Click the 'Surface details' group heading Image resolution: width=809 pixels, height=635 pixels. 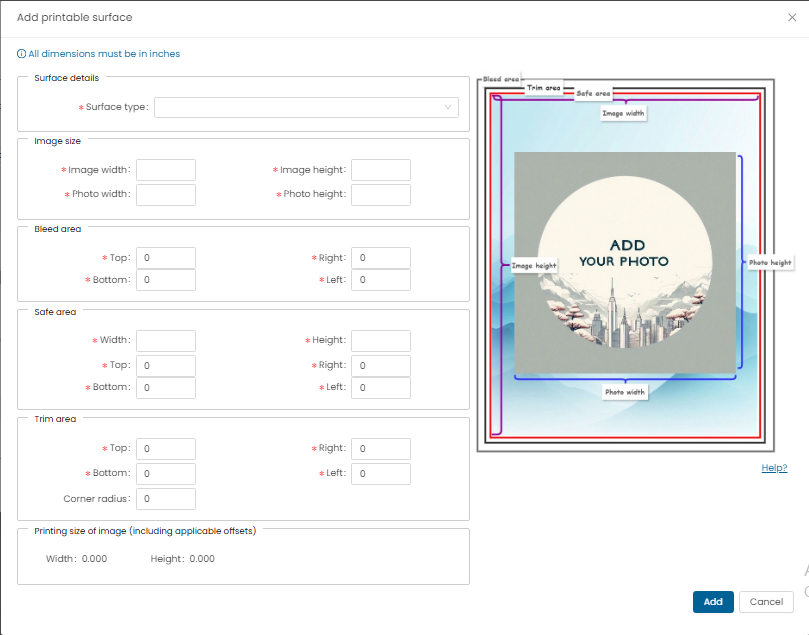click(67, 78)
